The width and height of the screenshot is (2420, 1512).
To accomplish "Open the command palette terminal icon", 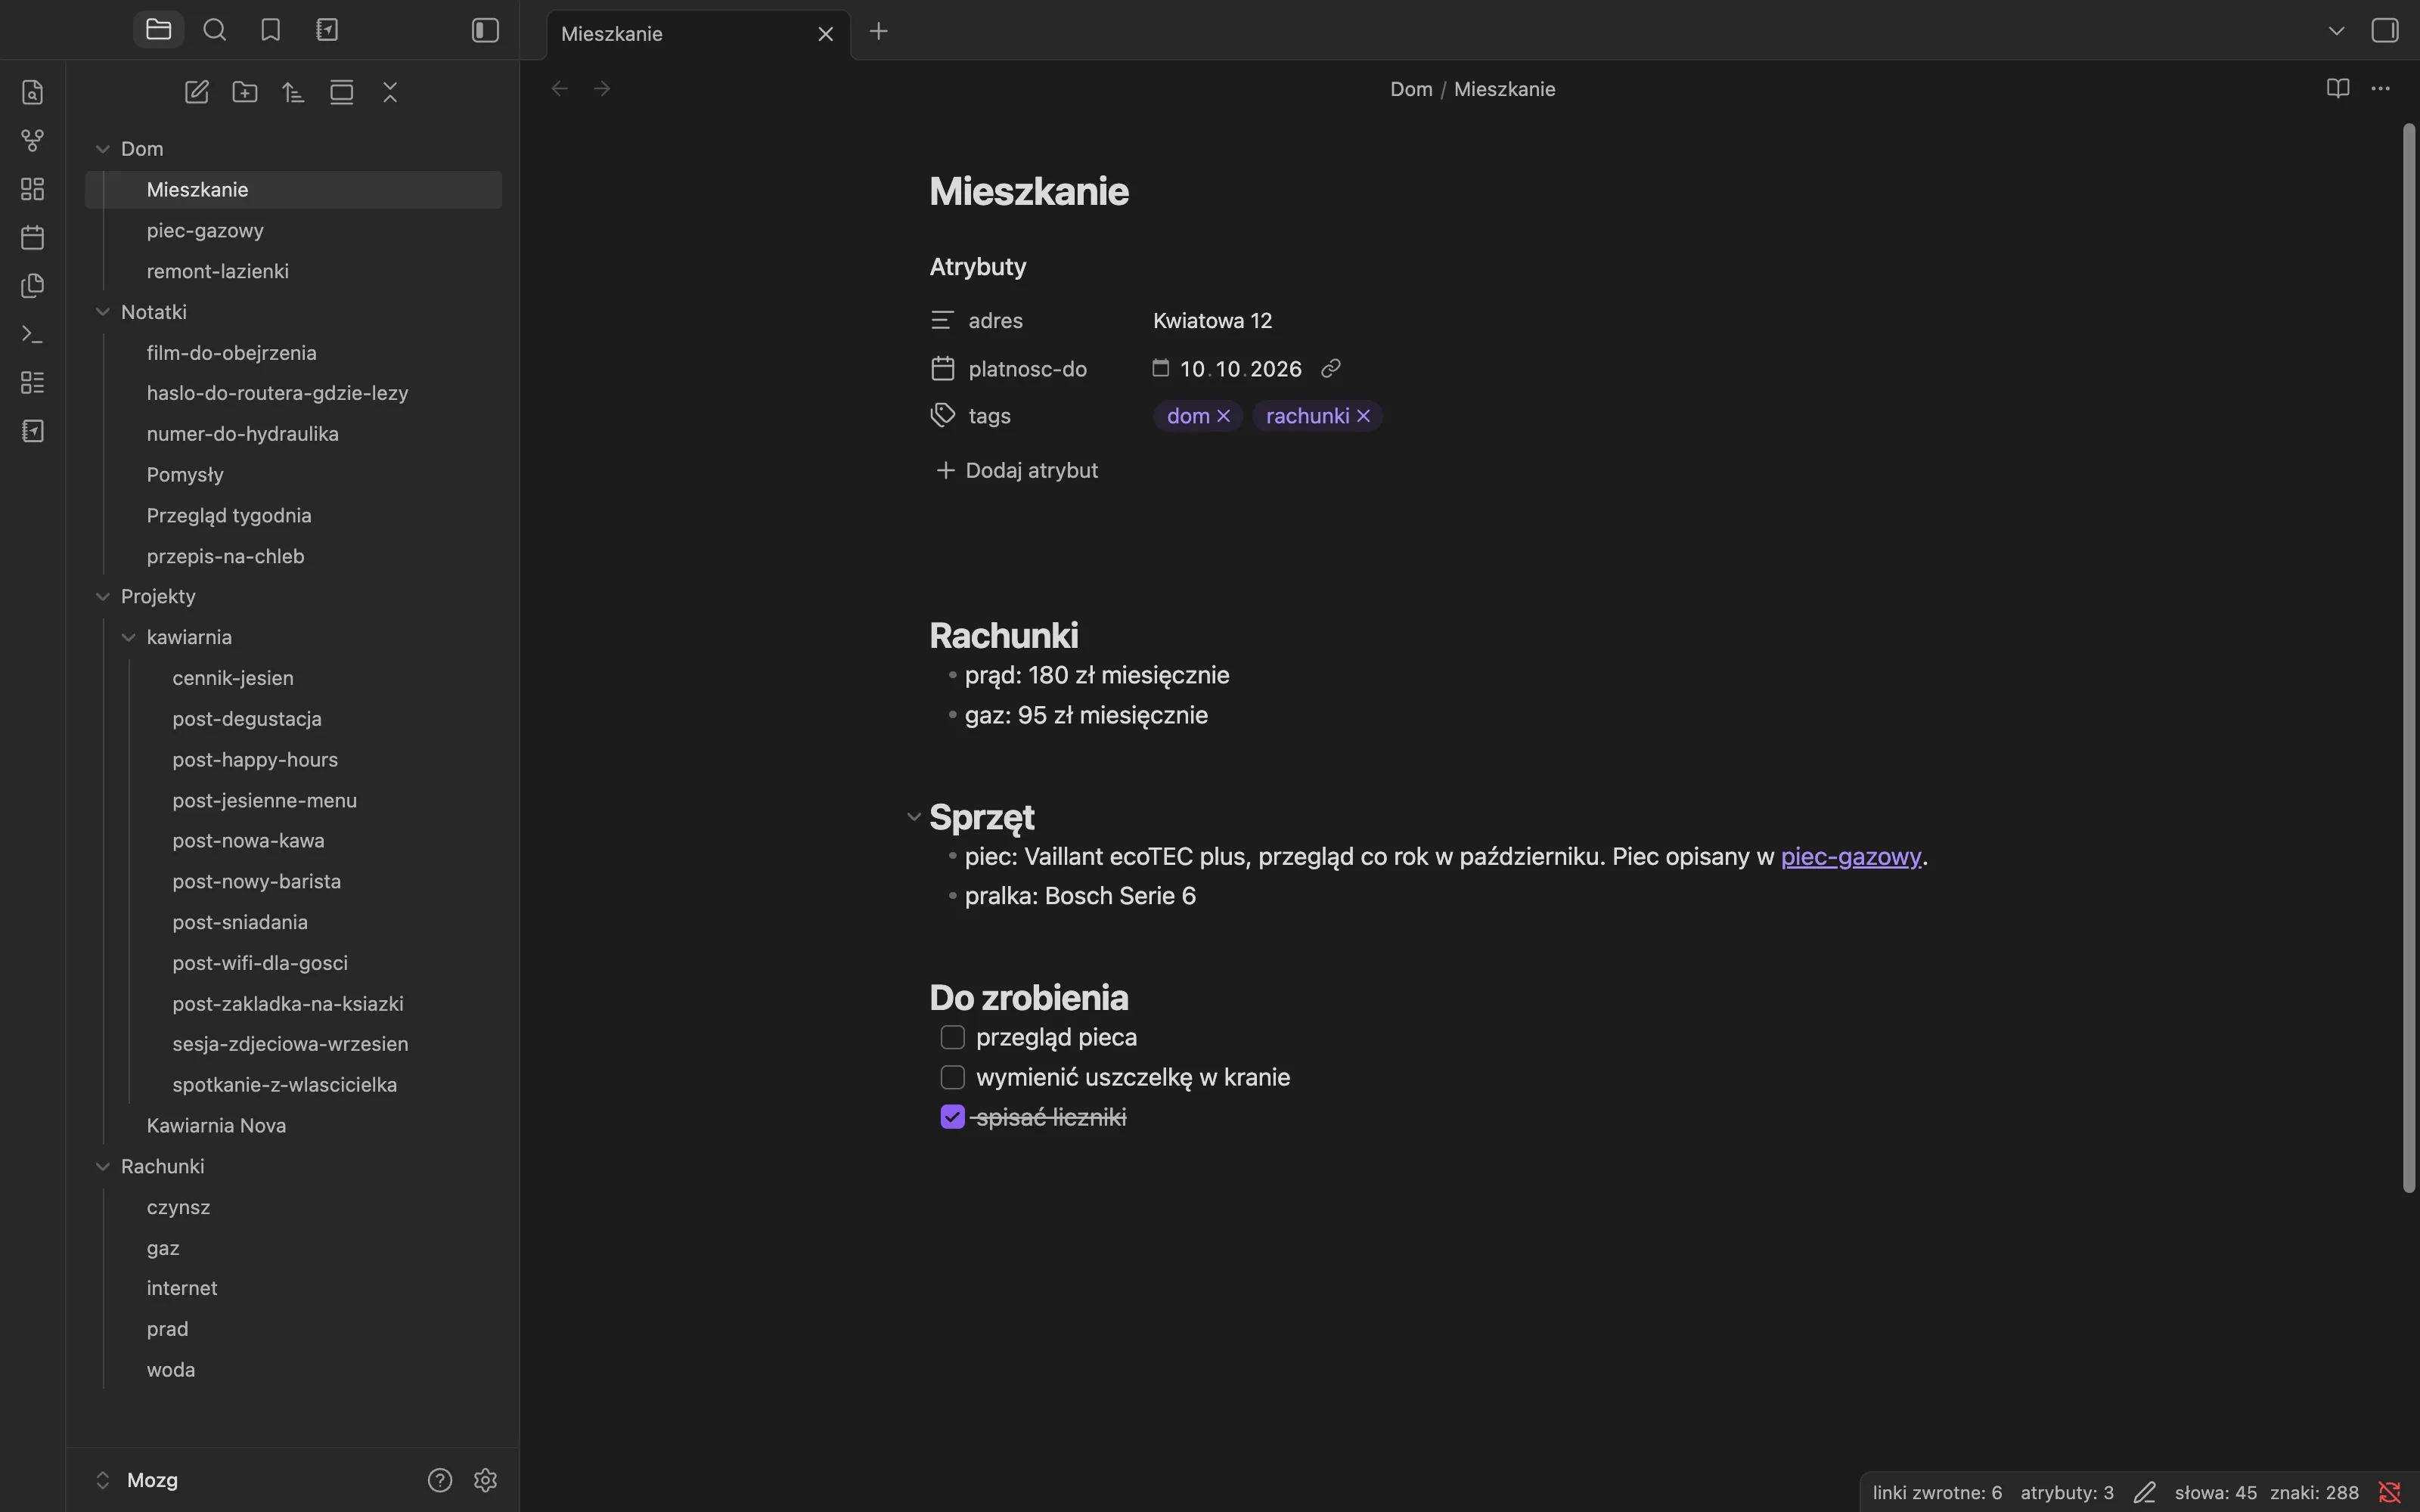I will [33, 334].
